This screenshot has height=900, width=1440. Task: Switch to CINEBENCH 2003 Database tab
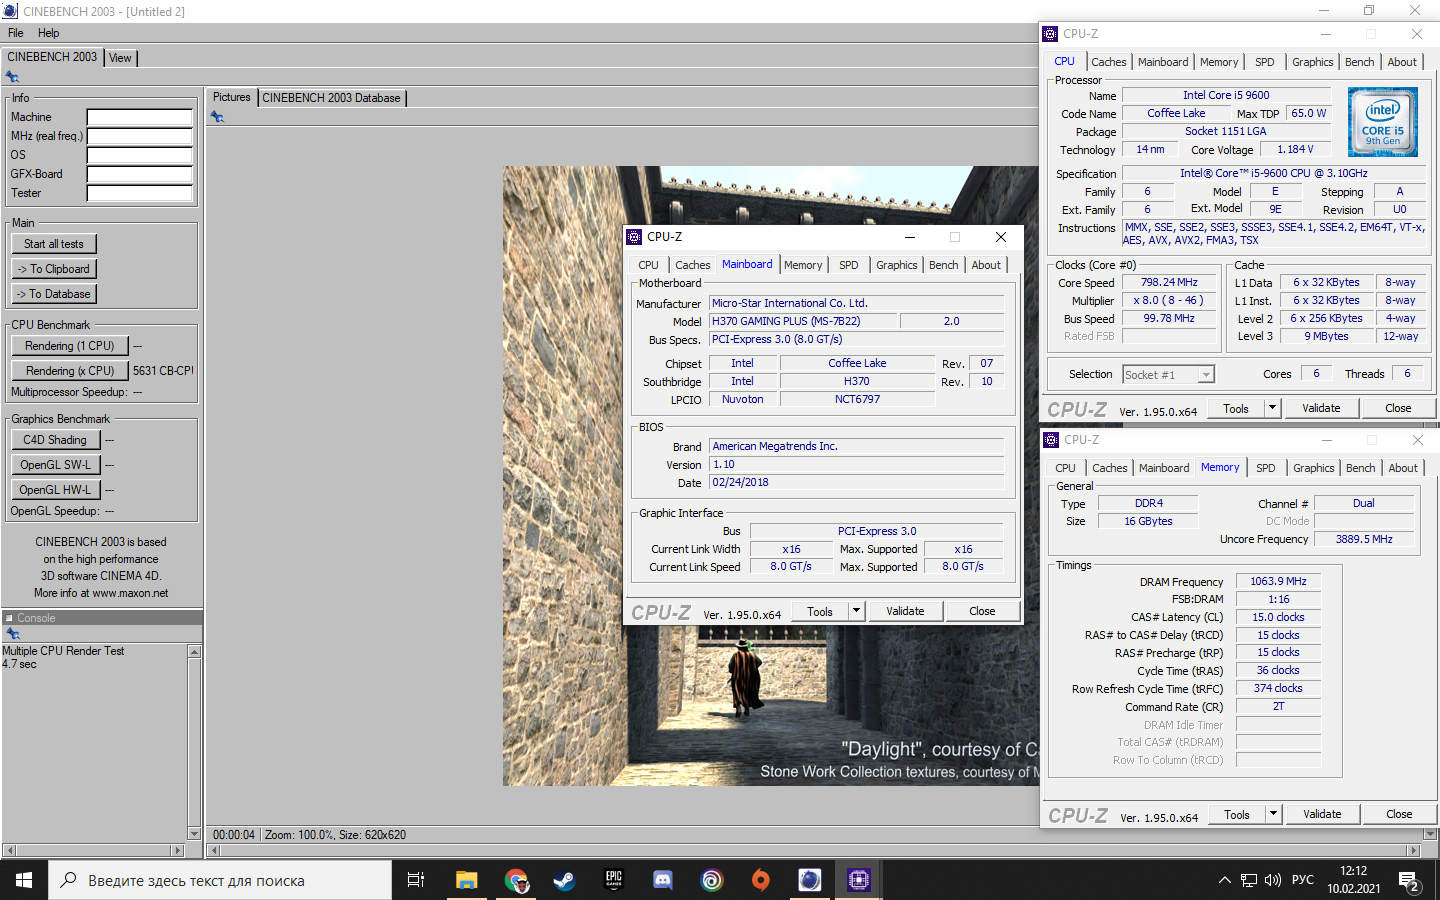[331, 98]
